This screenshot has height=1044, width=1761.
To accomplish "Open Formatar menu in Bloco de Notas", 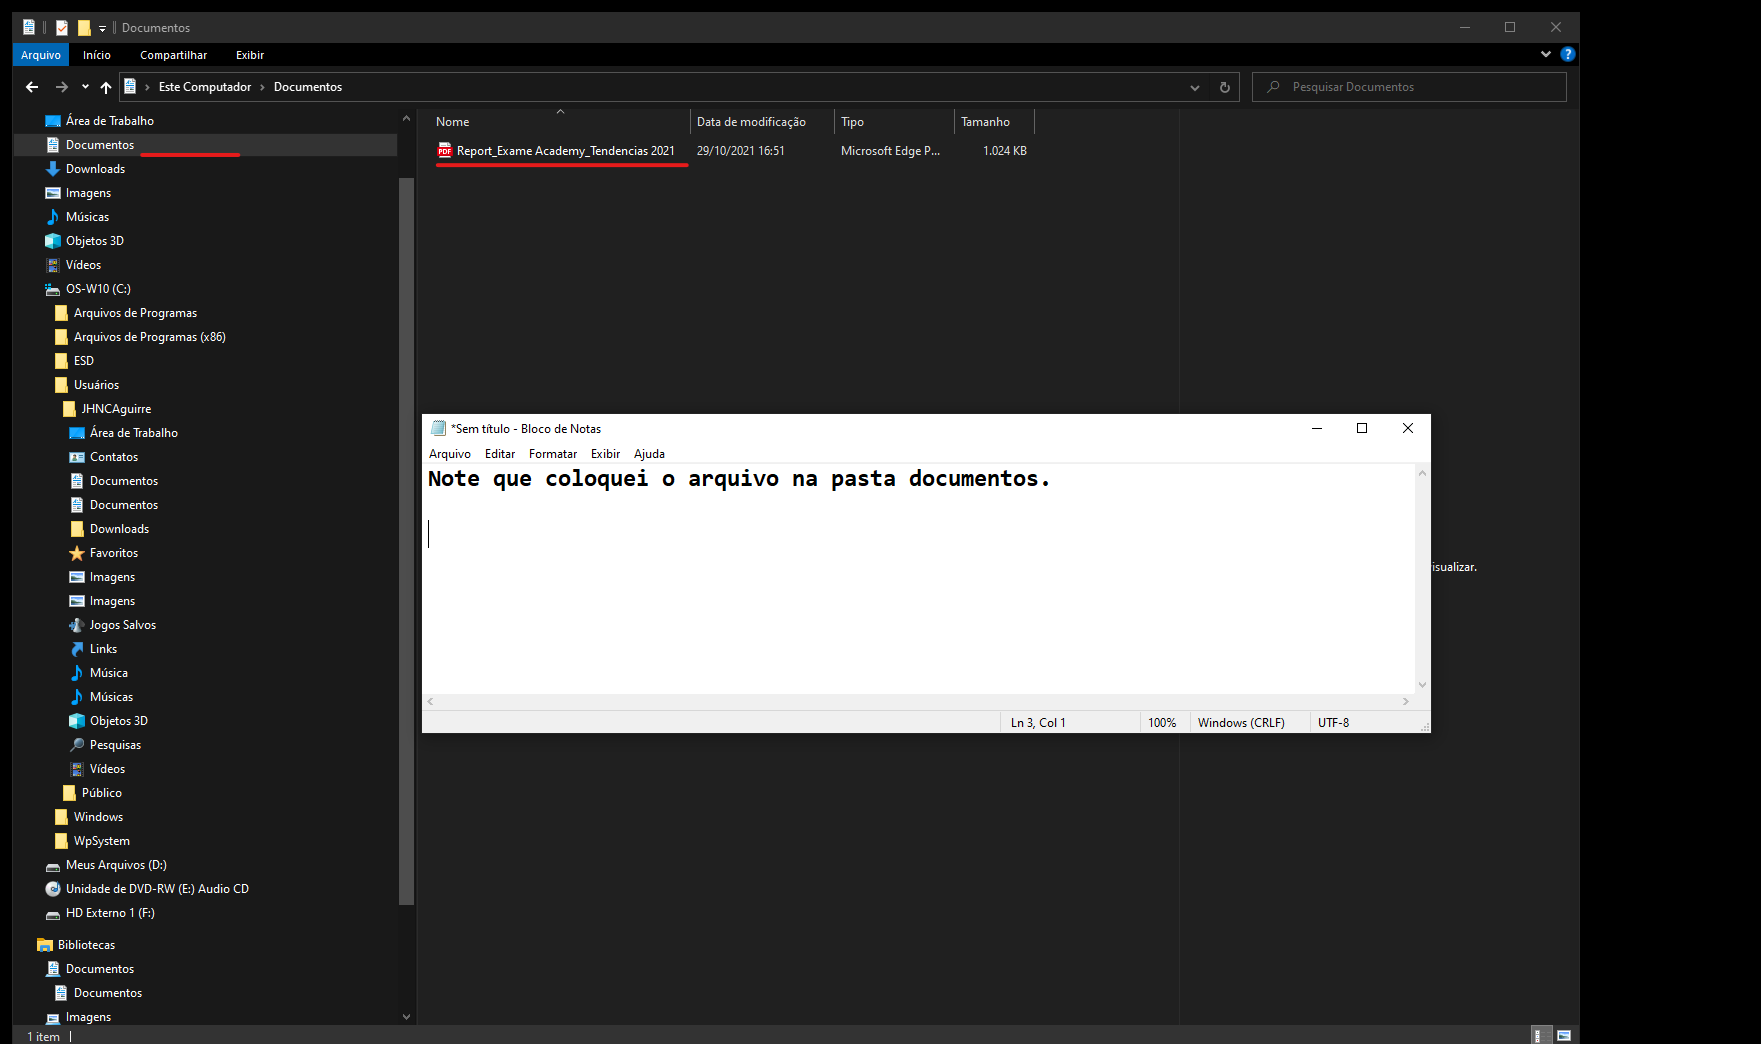I will 553,454.
